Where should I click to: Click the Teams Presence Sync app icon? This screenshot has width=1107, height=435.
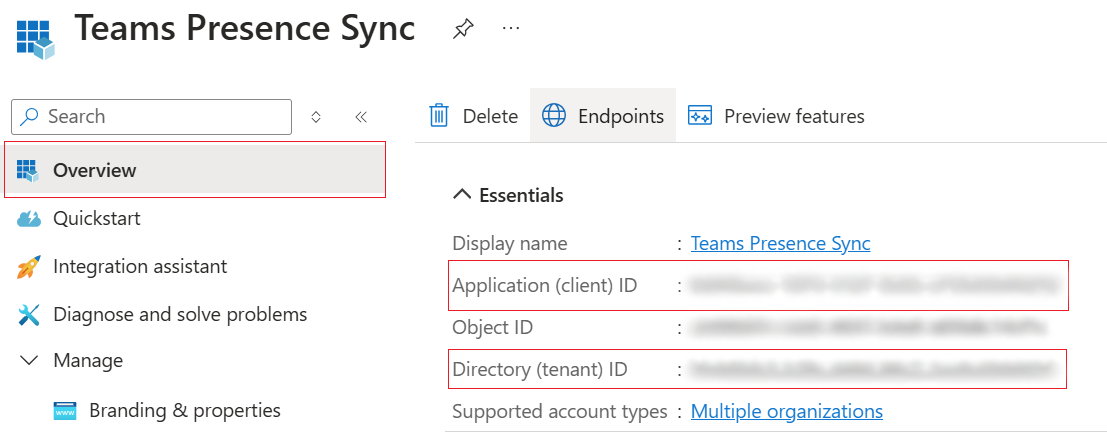(35, 39)
